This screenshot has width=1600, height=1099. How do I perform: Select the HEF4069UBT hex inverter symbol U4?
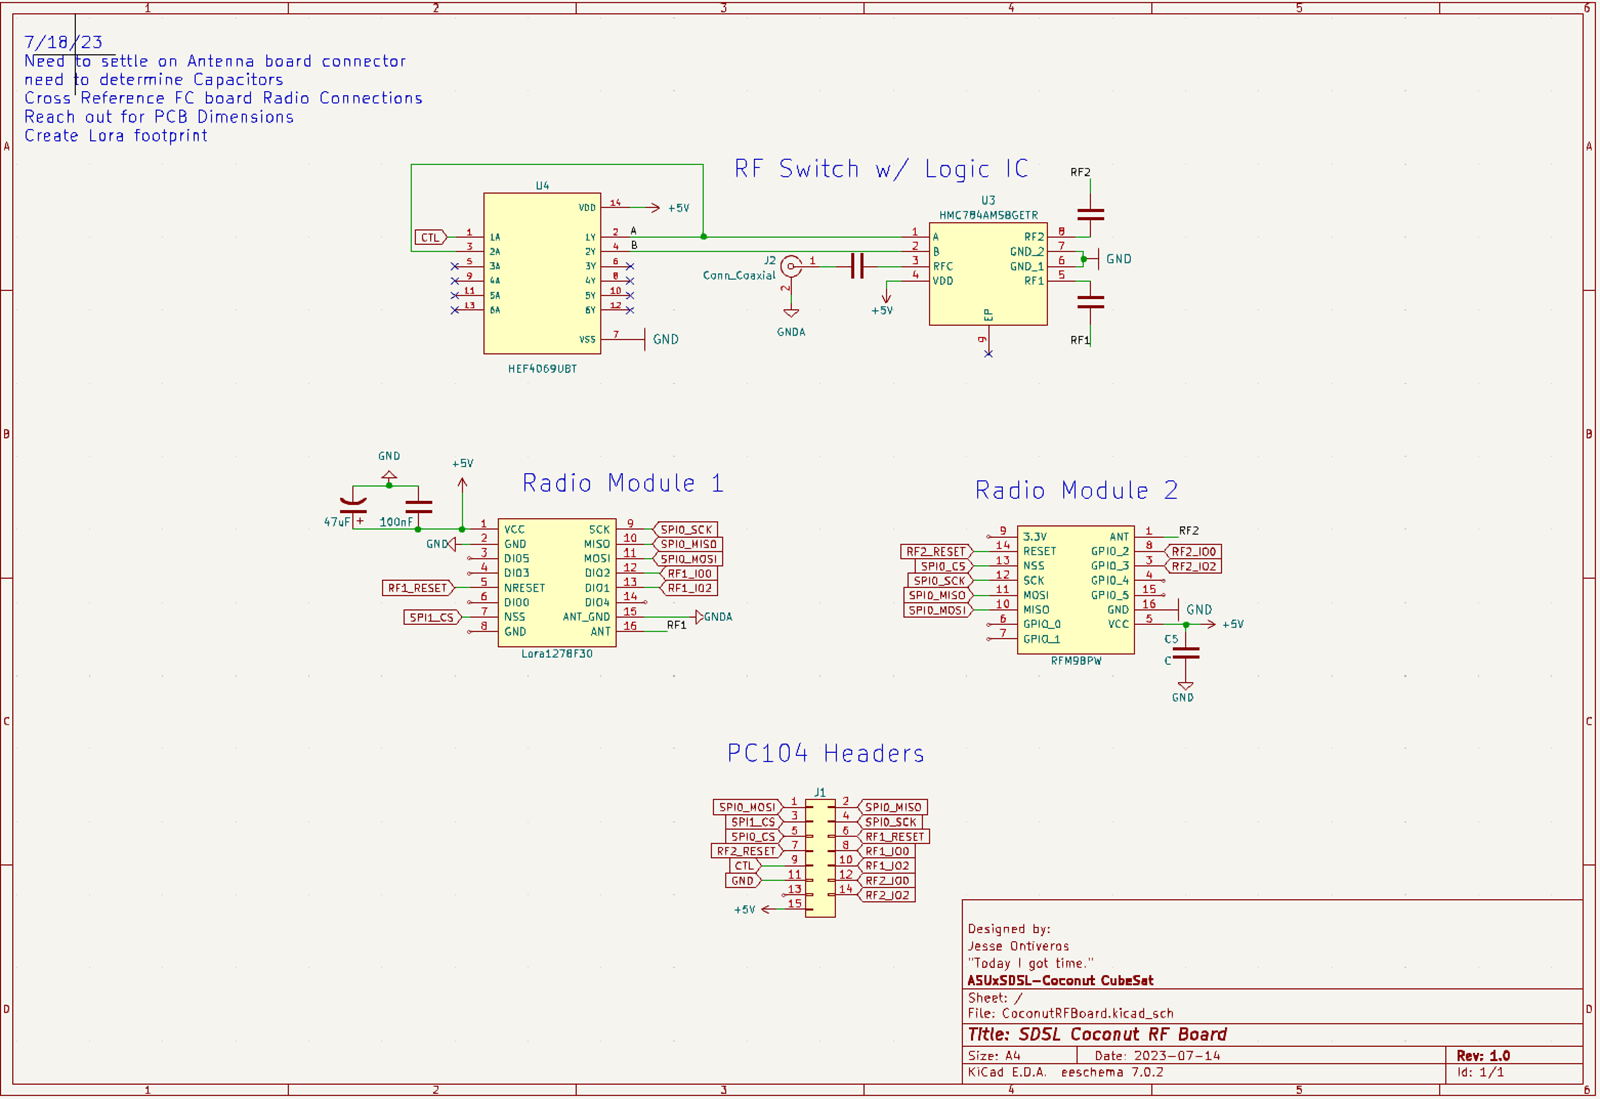click(540, 270)
